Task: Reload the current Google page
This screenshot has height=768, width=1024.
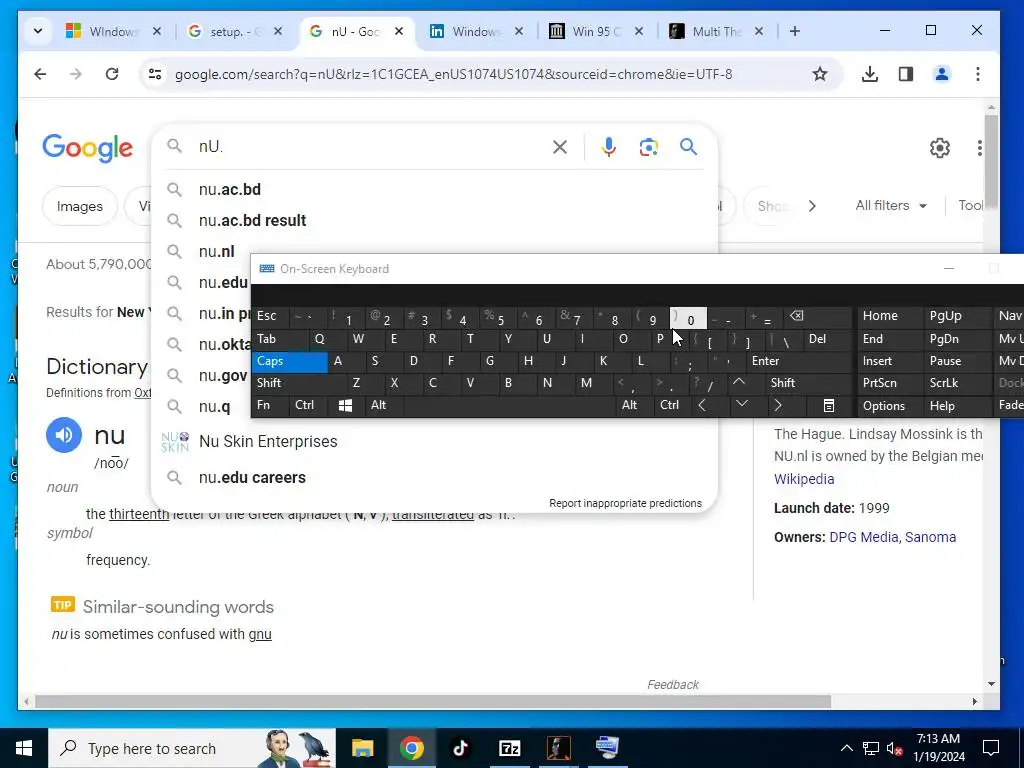Action: coord(112,74)
